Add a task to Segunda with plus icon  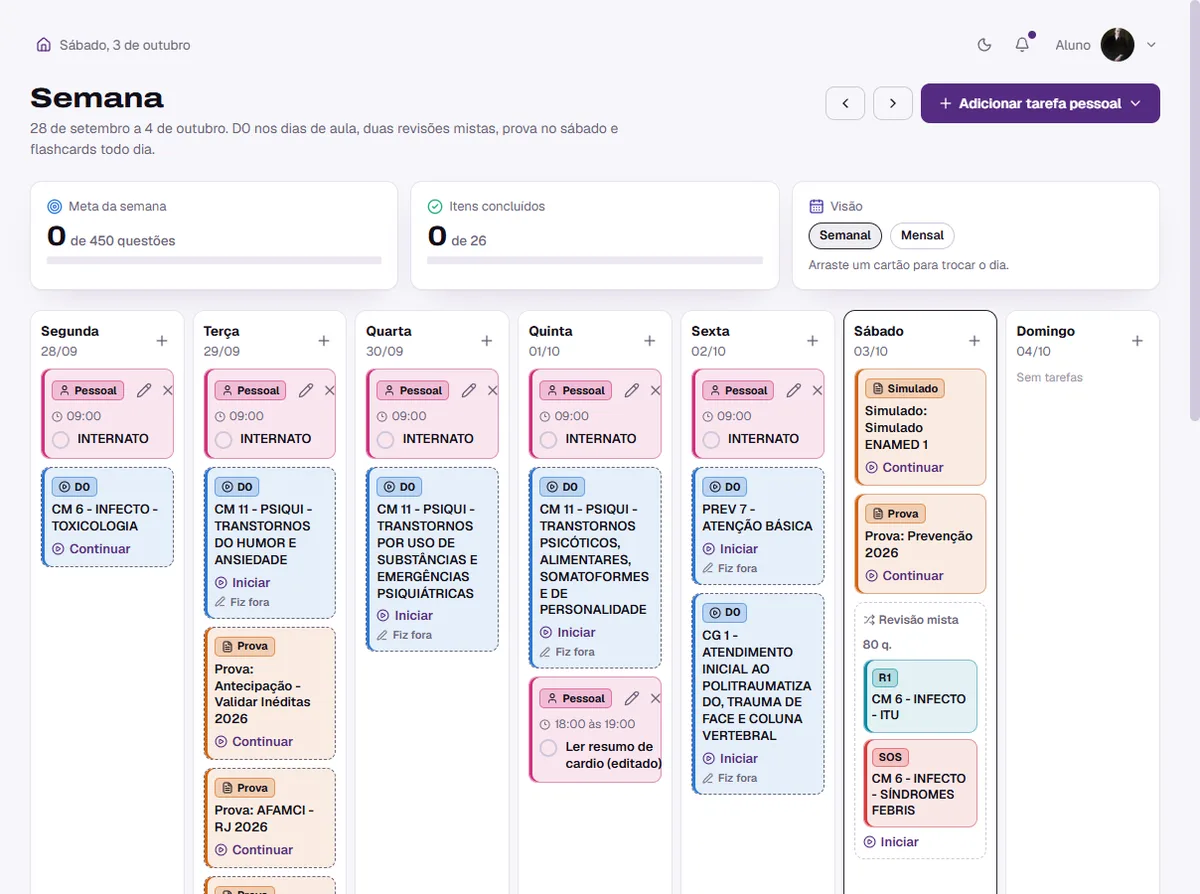pos(162,341)
